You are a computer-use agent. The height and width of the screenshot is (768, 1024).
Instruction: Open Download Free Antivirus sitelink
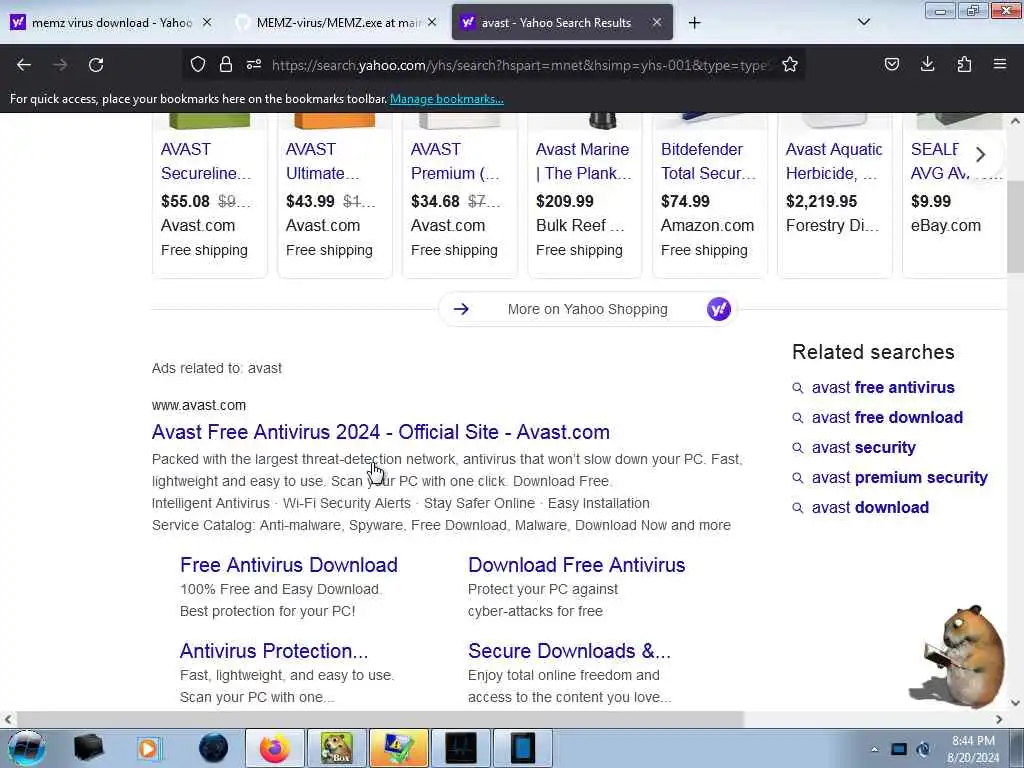577,565
